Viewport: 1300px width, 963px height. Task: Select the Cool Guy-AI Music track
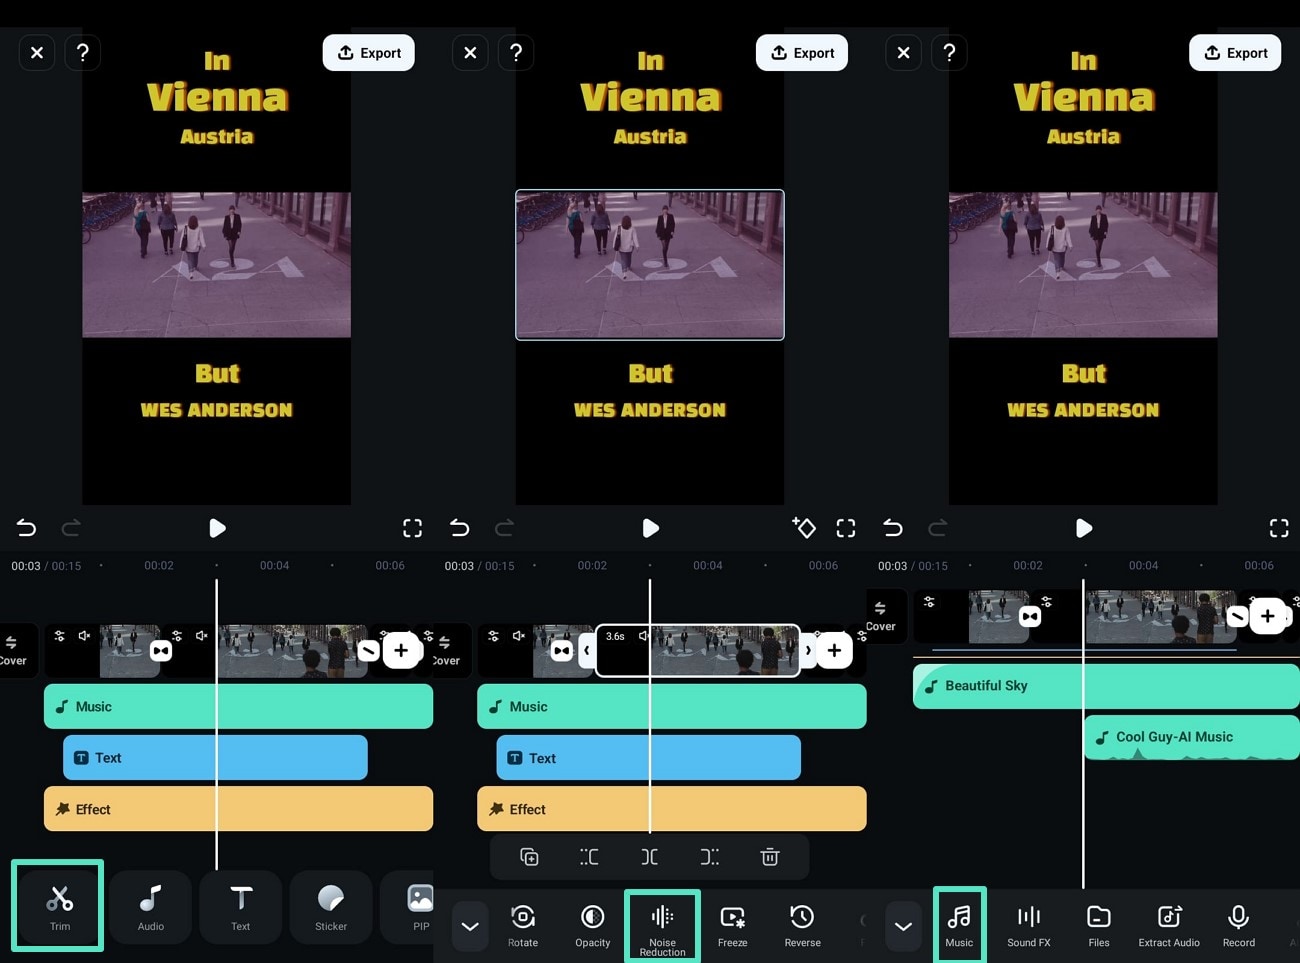(x=1192, y=737)
